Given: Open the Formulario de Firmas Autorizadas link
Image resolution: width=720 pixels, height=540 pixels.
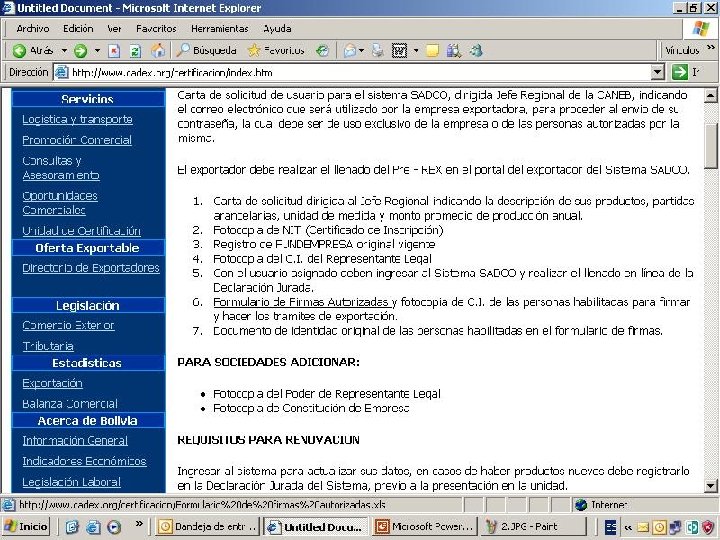Looking at the screenshot, I should click(x=302, y=302).
